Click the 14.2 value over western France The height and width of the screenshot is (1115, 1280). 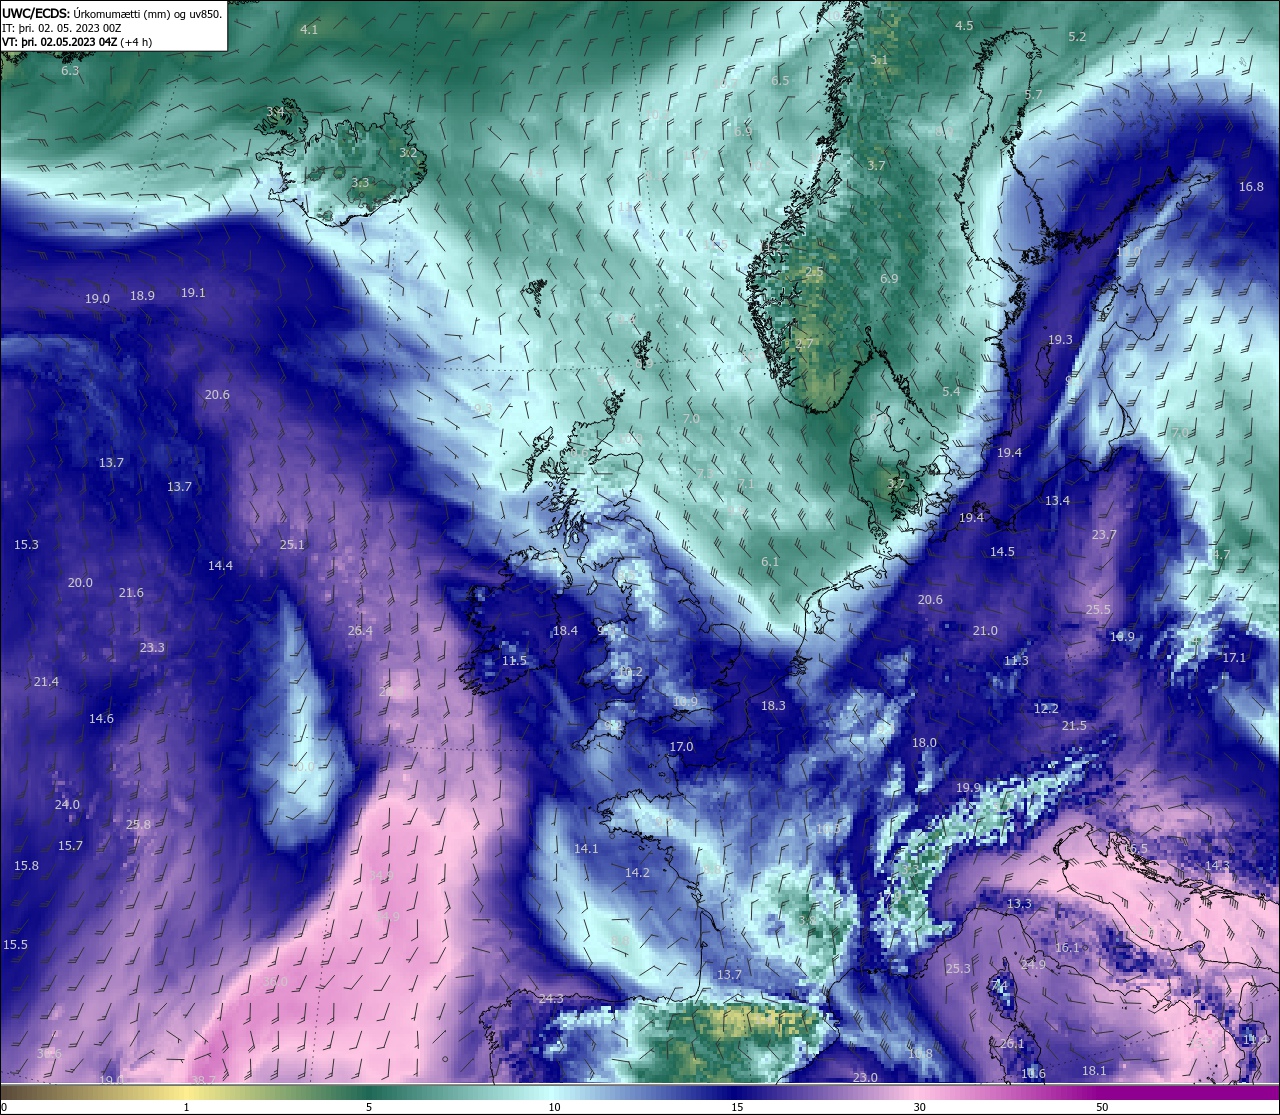click(x=637, y=873)
